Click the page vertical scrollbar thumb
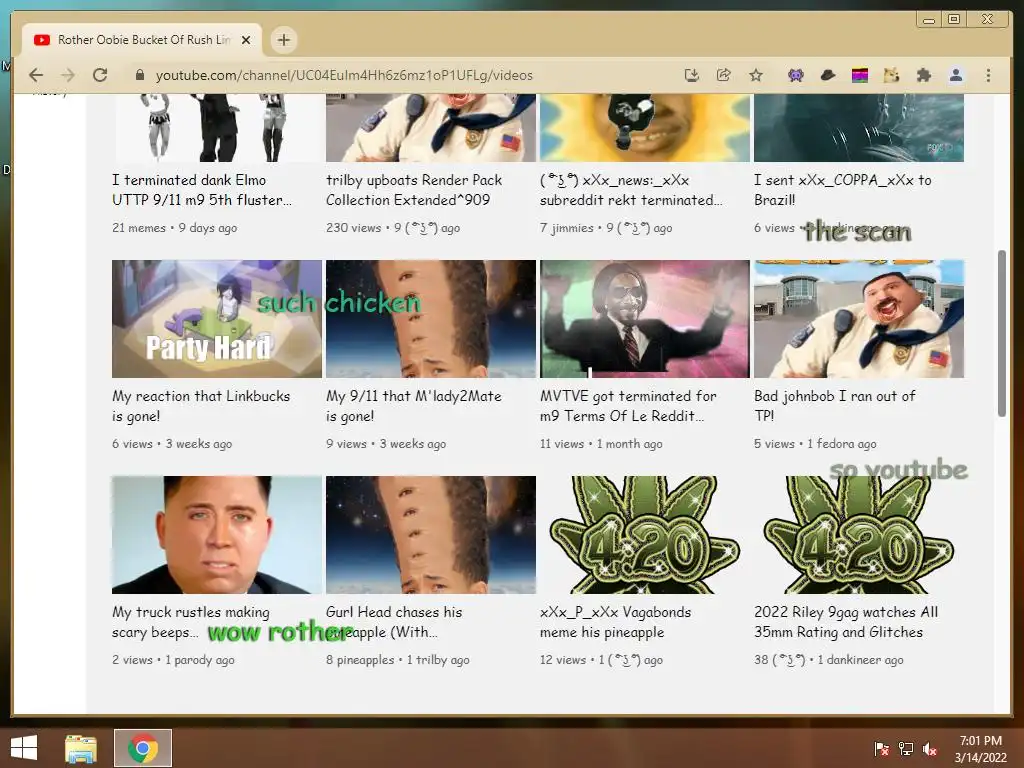Screen dimensions: 1024x768 coord(1001,333)
